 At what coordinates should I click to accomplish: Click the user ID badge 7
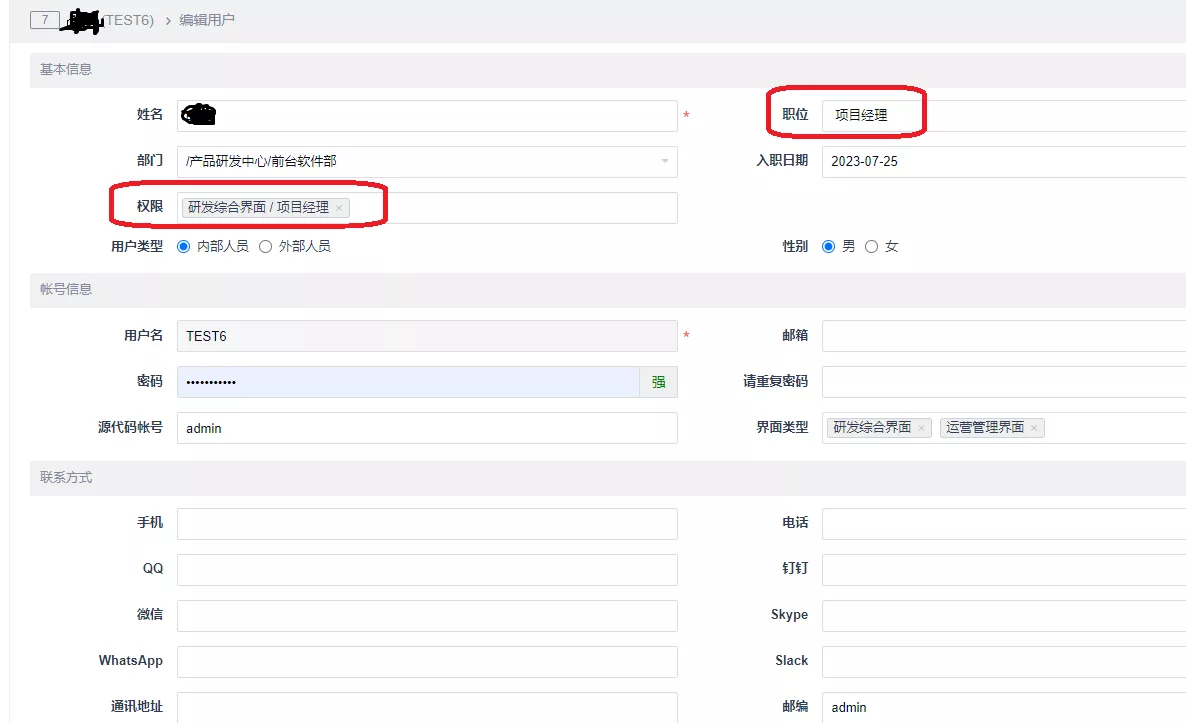(45, 20)
